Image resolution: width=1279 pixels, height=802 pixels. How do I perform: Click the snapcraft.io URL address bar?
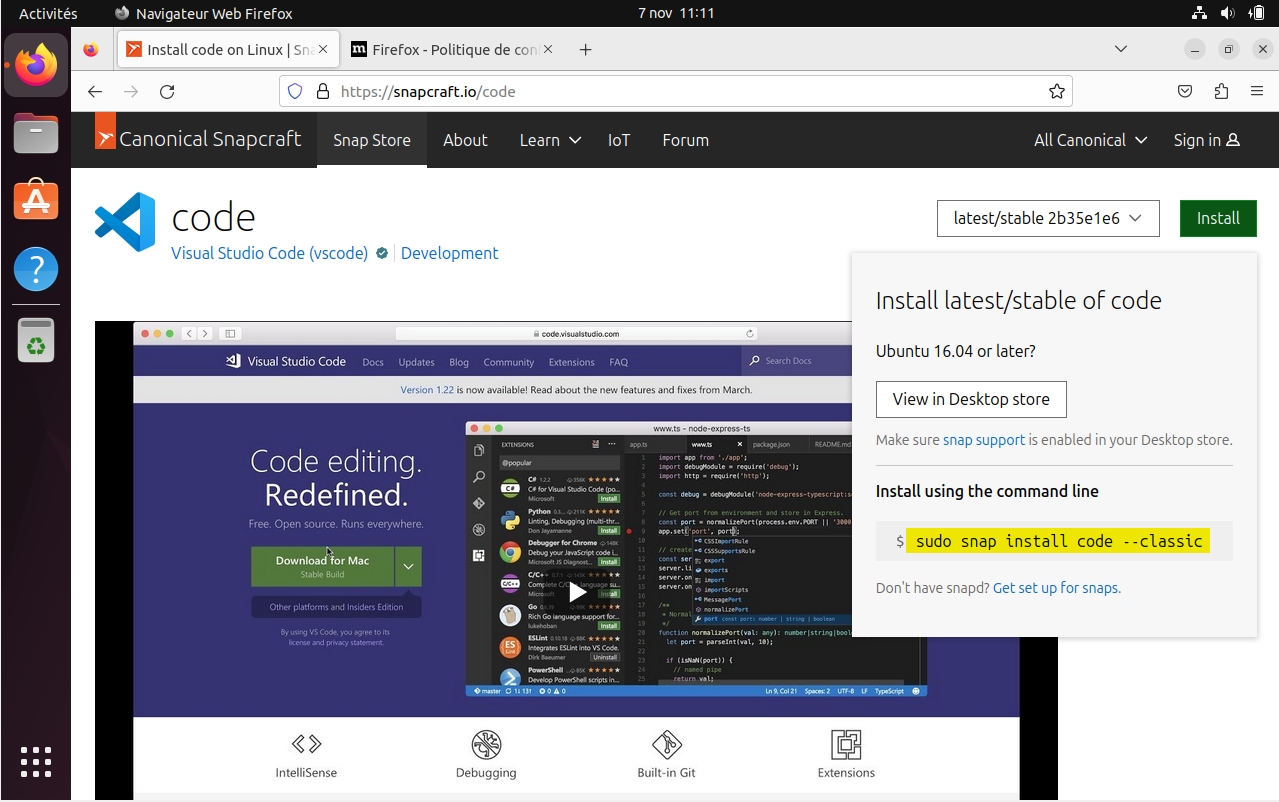pos(680,91)
